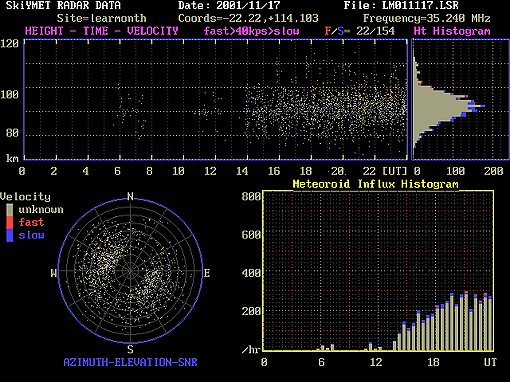Image resolution: width=510 pixels, height=382 pixels.
Task: Click the peak bar of the height histogram
Action: click(449, 106)
